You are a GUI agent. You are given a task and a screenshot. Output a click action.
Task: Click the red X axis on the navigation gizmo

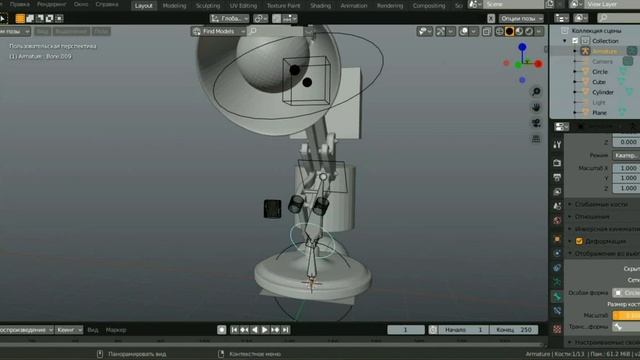538,64
